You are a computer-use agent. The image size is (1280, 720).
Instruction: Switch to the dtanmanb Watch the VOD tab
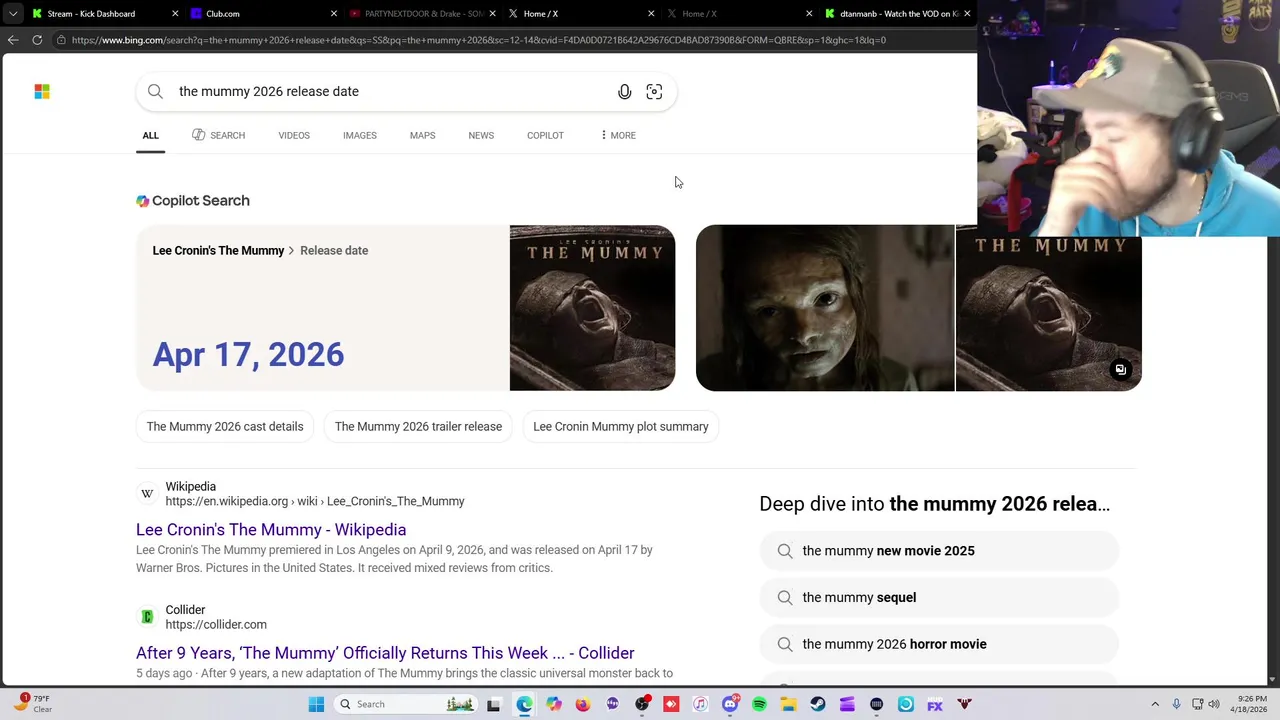pos(897,14)
